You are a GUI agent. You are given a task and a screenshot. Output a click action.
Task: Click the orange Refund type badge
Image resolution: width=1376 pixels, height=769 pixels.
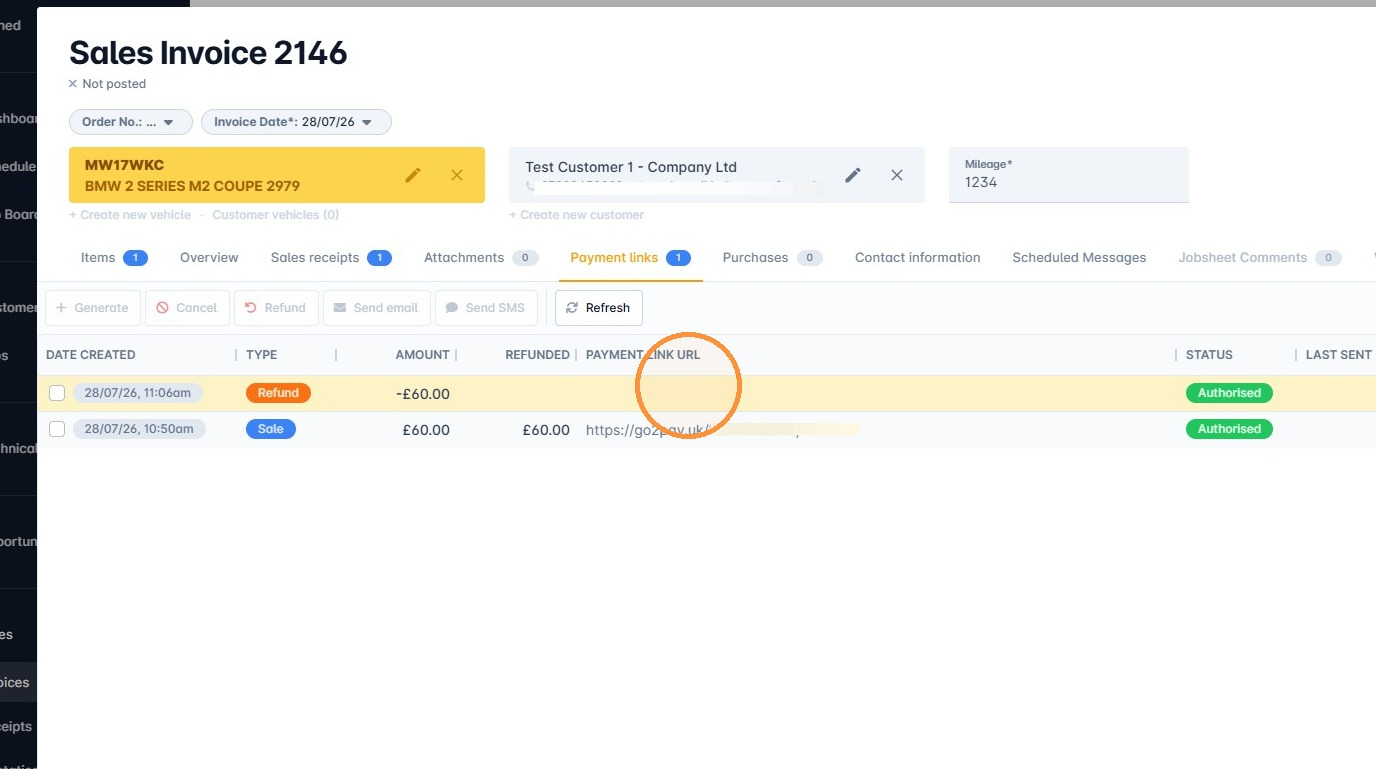278,393
